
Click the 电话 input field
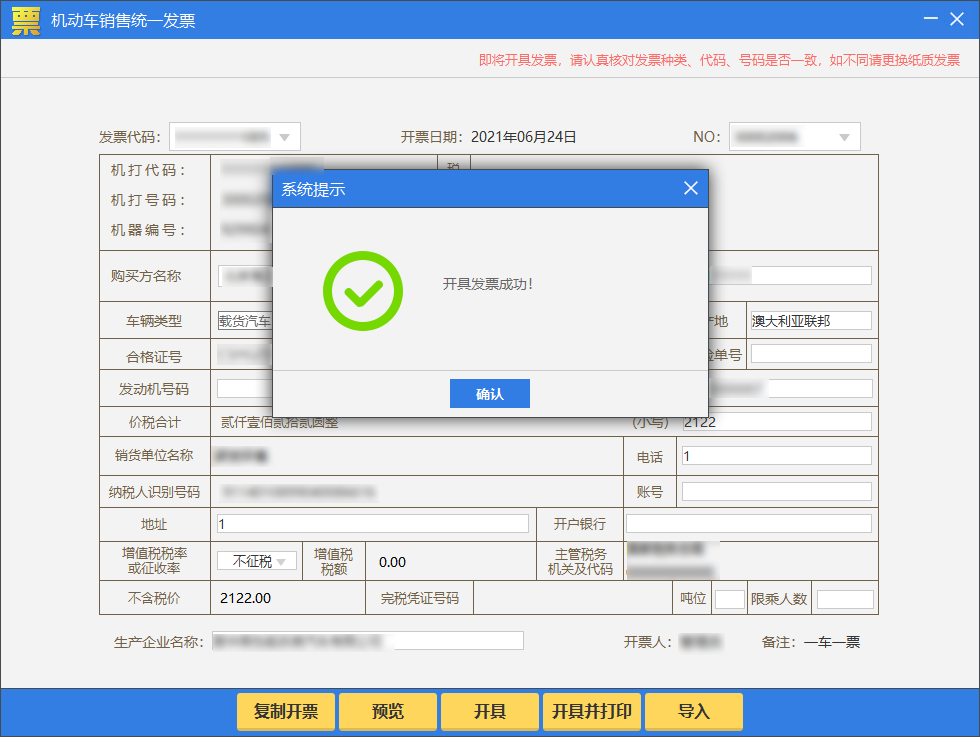click(x=776, y=456)
